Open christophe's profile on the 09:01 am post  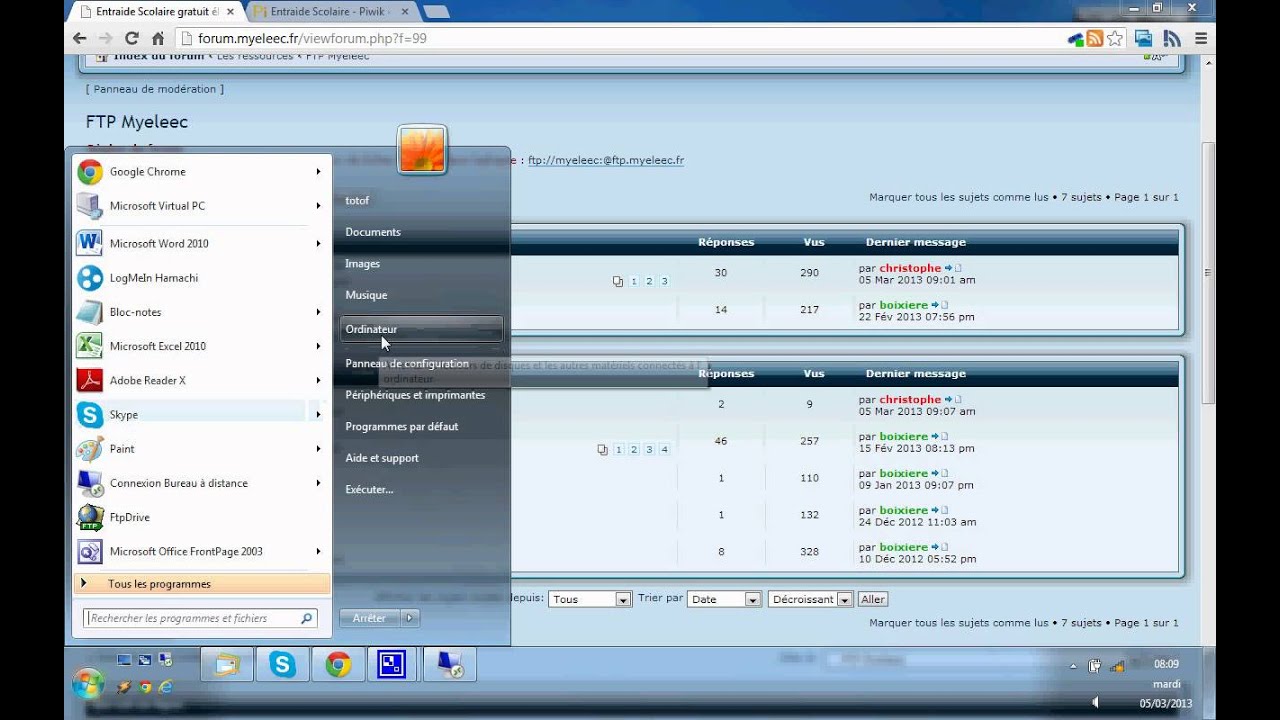(910, 268)
